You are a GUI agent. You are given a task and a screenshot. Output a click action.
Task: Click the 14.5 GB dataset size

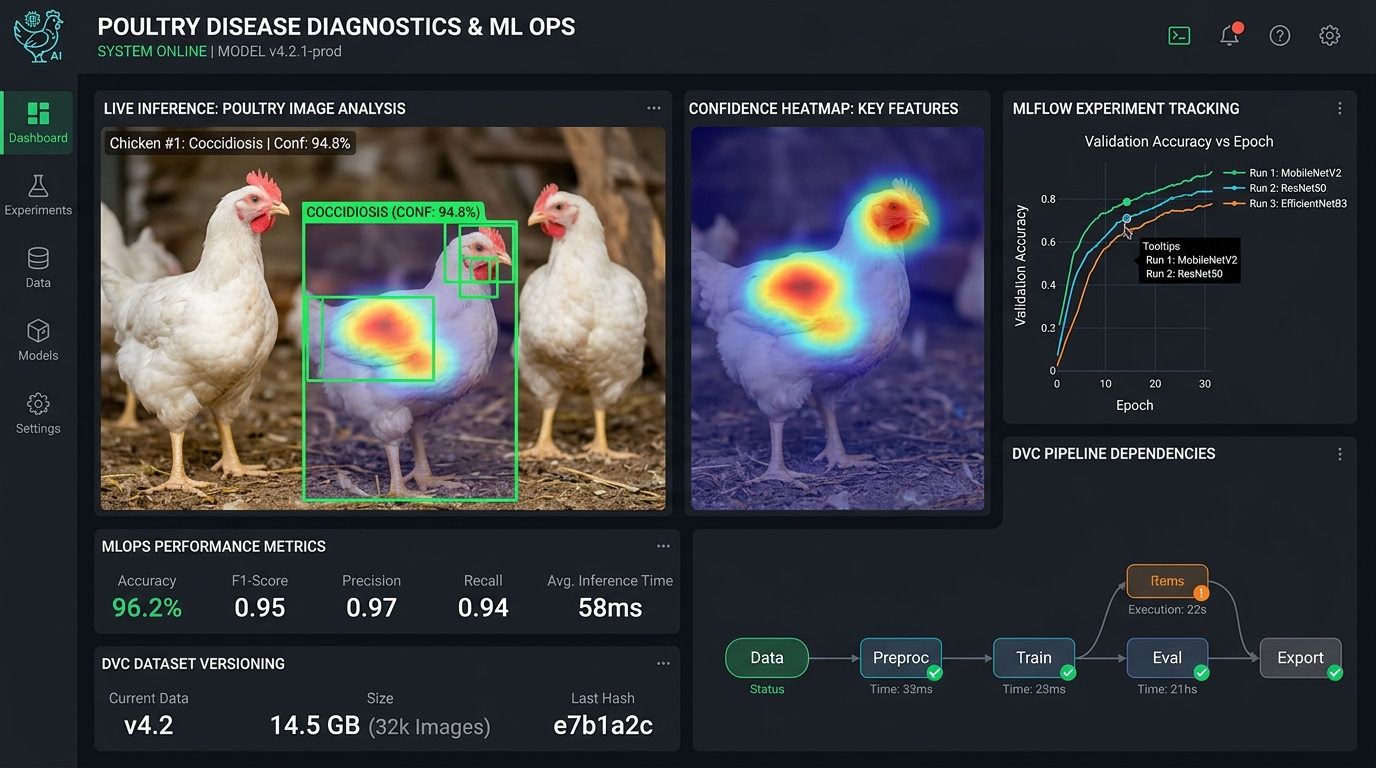315,725
